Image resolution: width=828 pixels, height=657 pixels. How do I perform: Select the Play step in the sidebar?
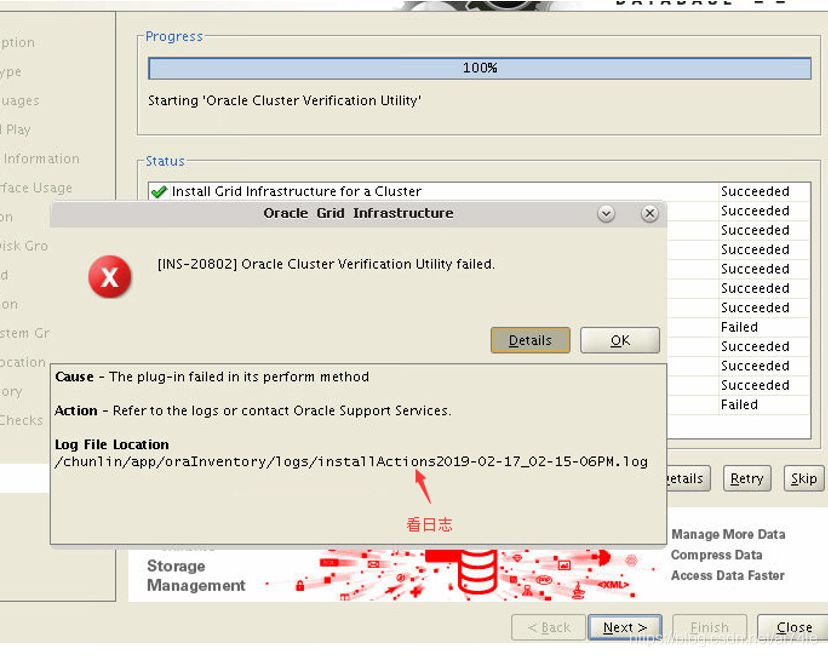coord(17,129)
